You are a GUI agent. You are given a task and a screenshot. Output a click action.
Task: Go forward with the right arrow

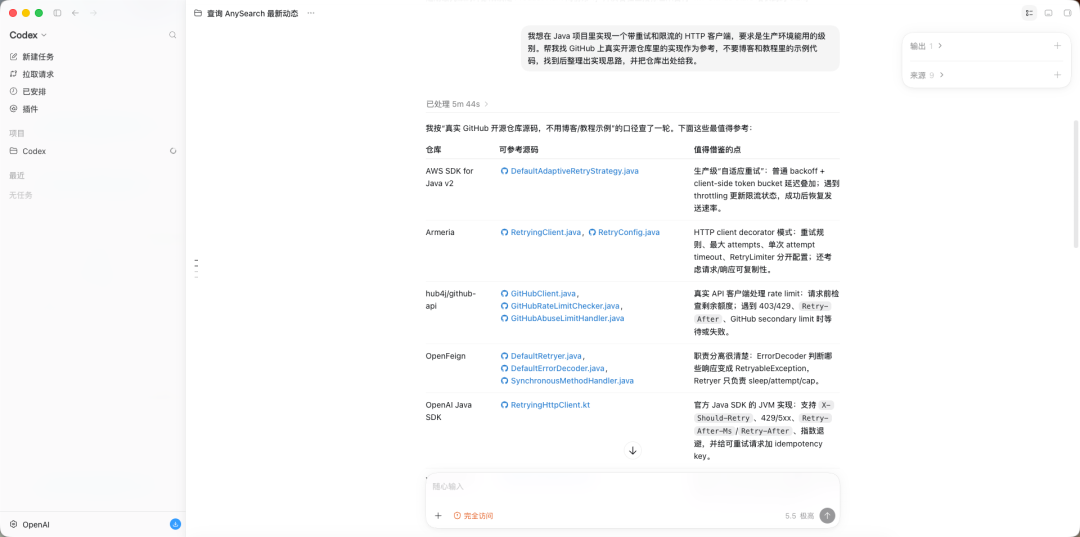(94, 13)
